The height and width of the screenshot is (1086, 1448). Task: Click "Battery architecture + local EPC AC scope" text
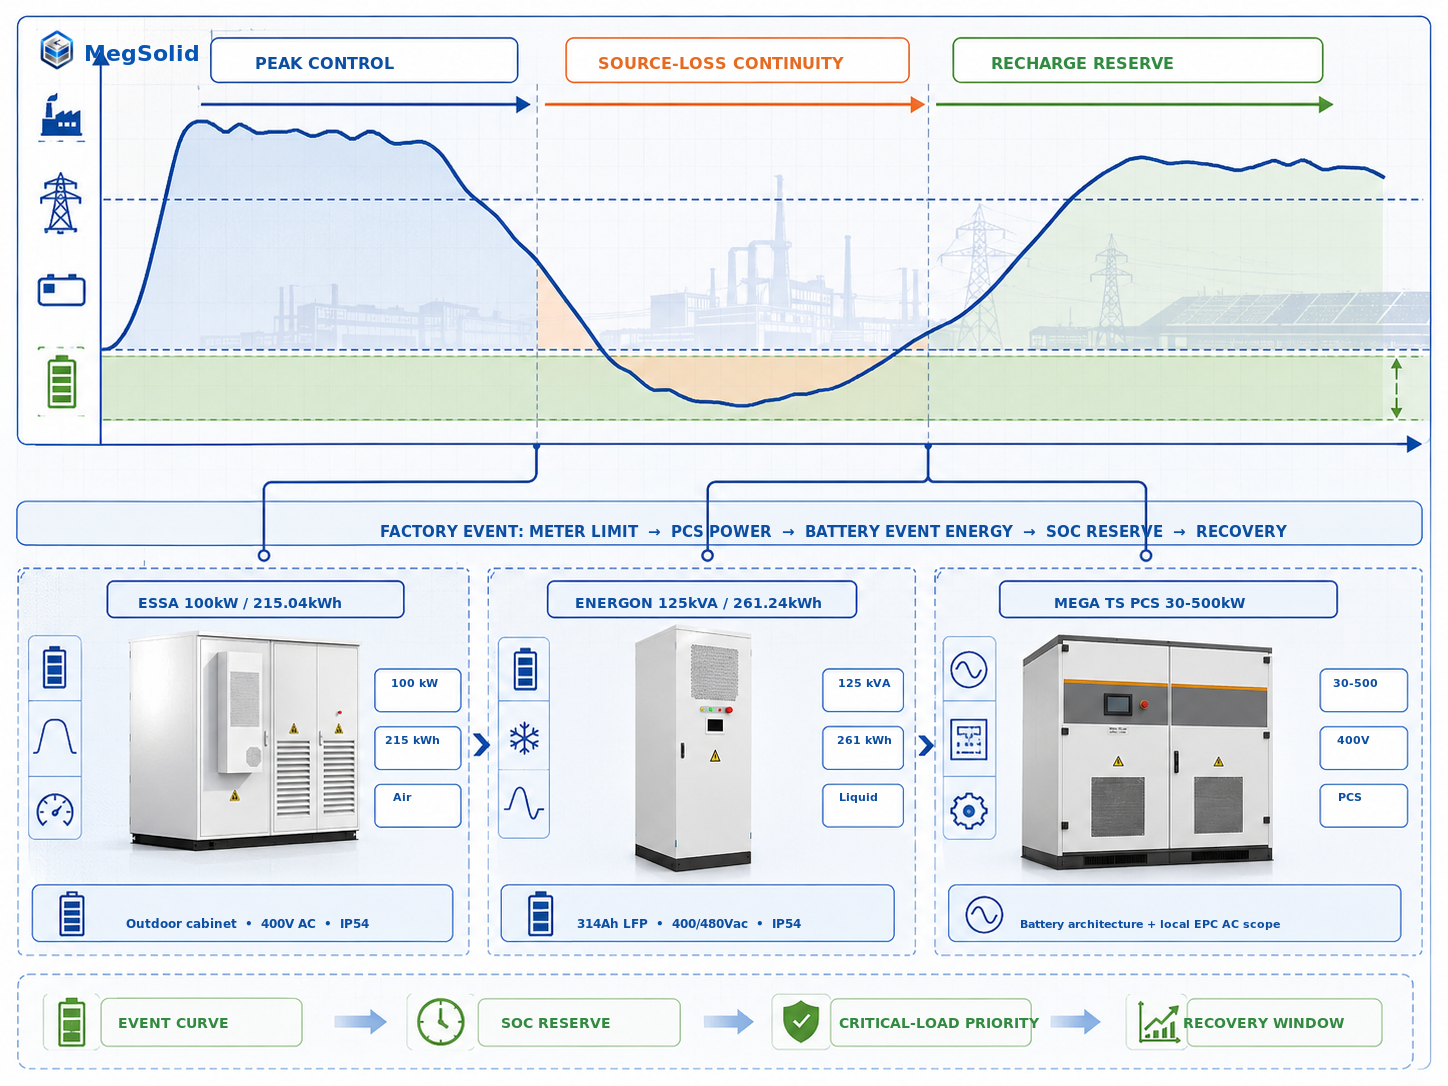[x=1150, y=924]
